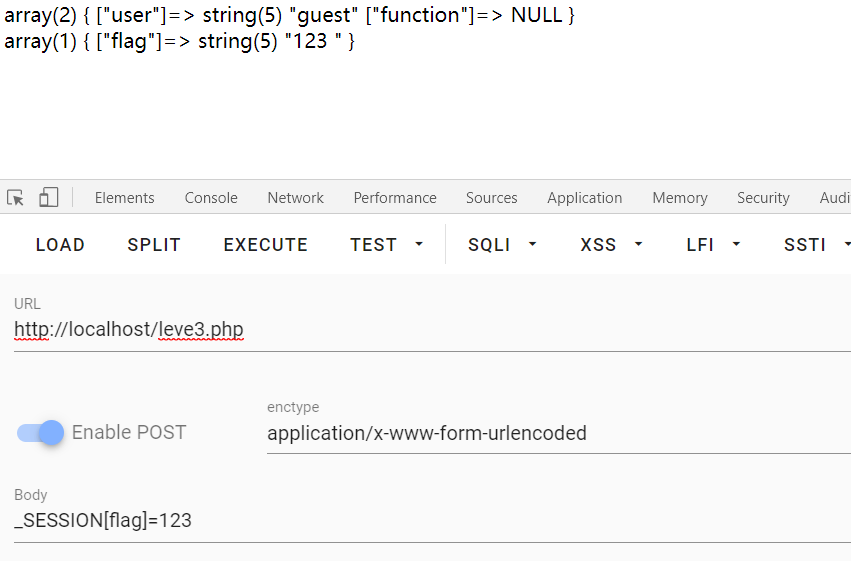Open the Network tab

(295, 197)
